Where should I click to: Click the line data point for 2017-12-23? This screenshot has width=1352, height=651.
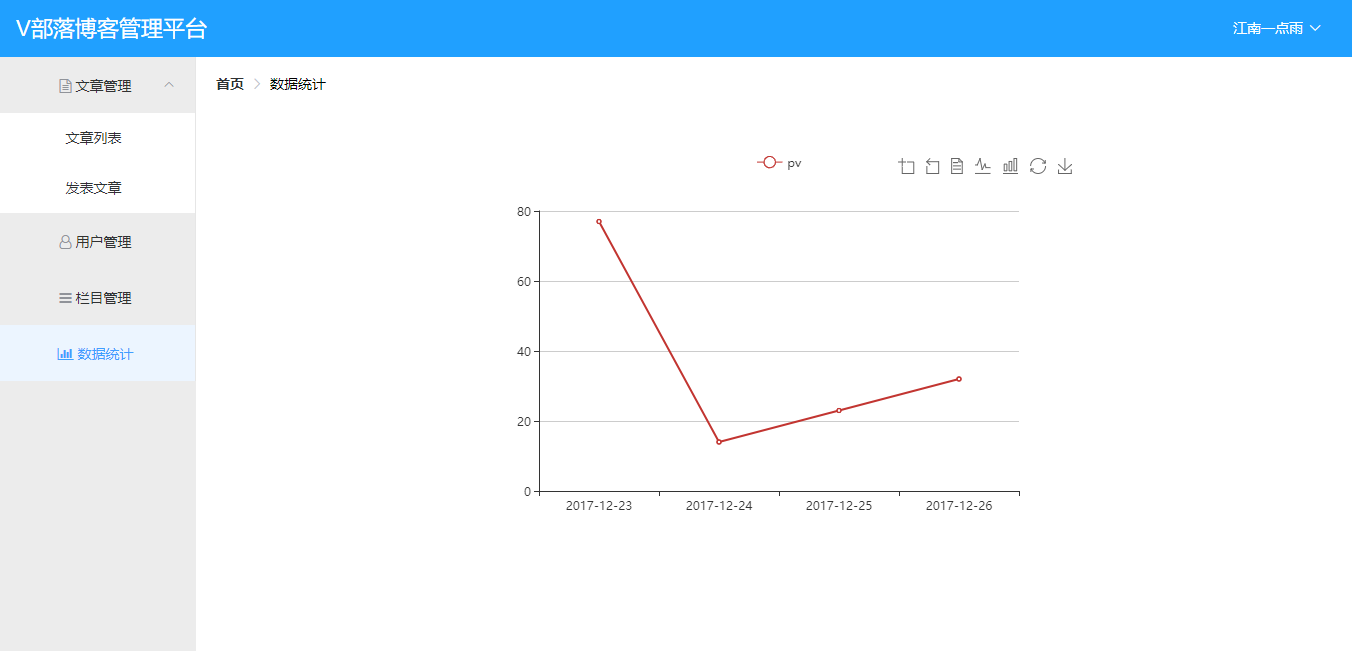tap(599, 222)
